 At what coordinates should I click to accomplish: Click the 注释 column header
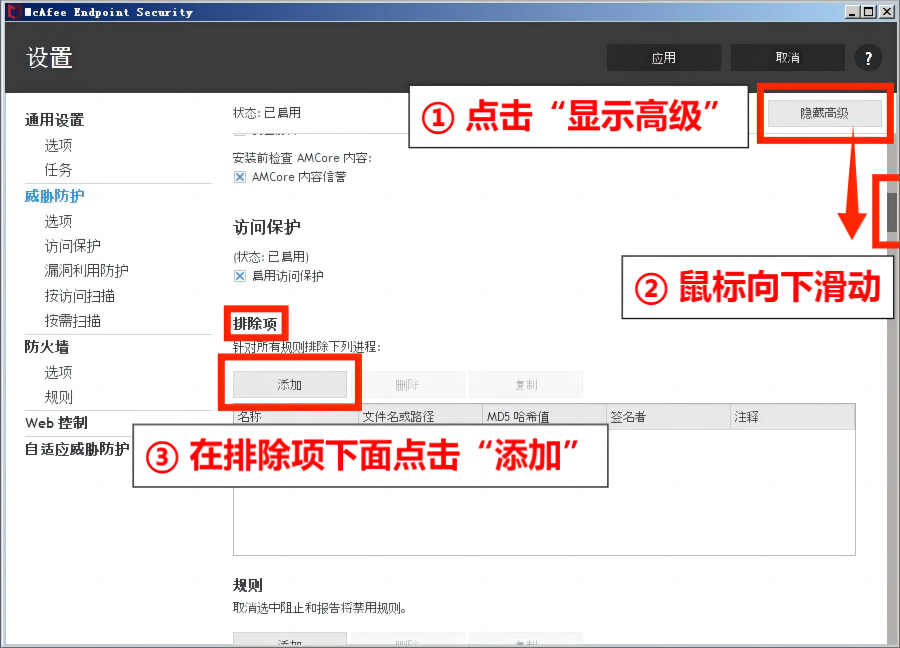pyautogui.click(x=793, y=417)
